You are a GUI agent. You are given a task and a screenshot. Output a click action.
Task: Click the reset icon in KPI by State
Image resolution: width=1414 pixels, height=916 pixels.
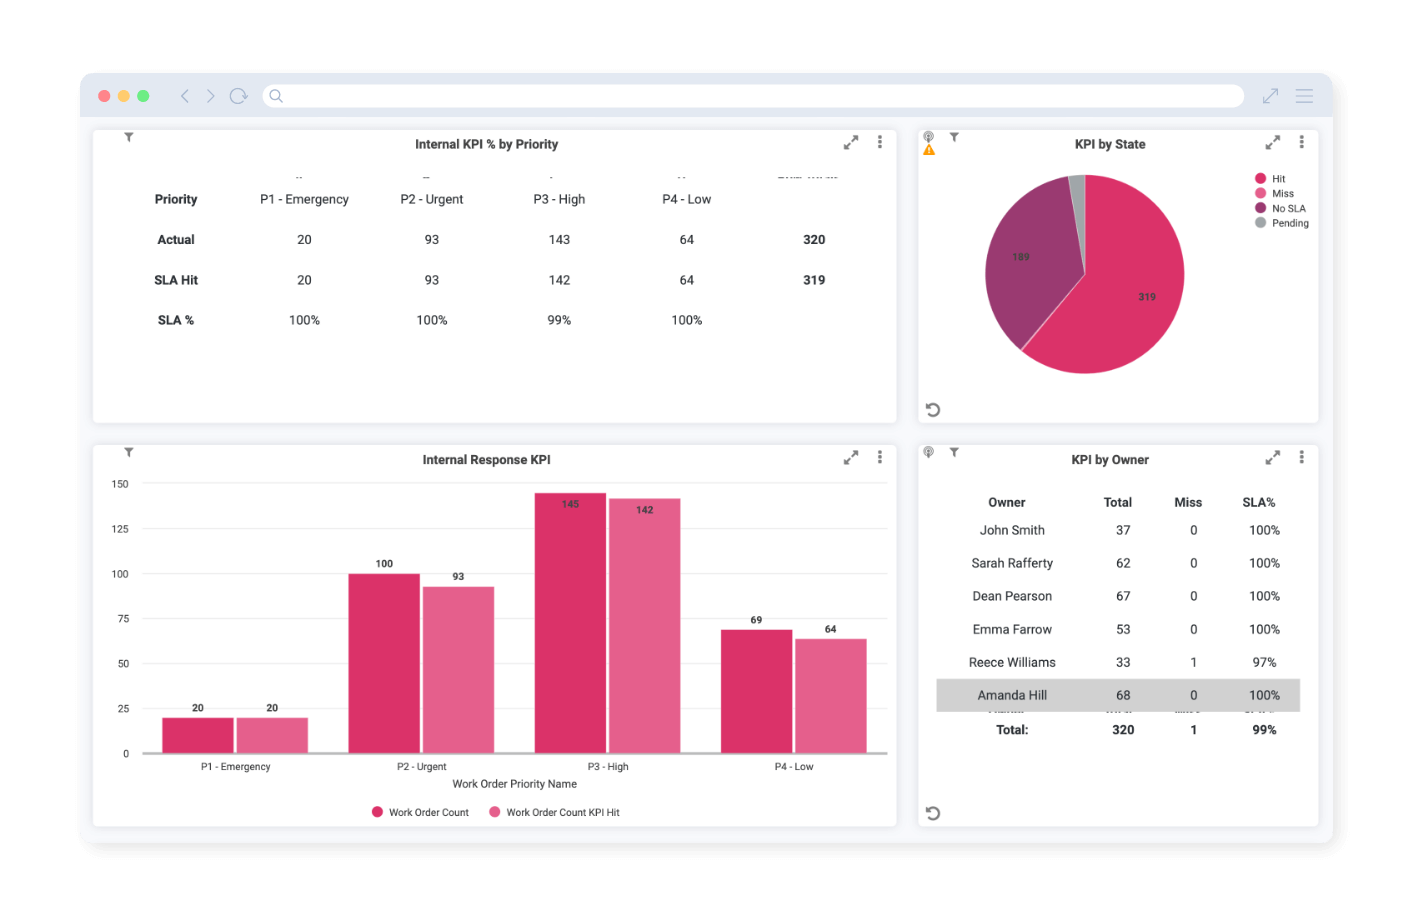(x=933, y=410)
